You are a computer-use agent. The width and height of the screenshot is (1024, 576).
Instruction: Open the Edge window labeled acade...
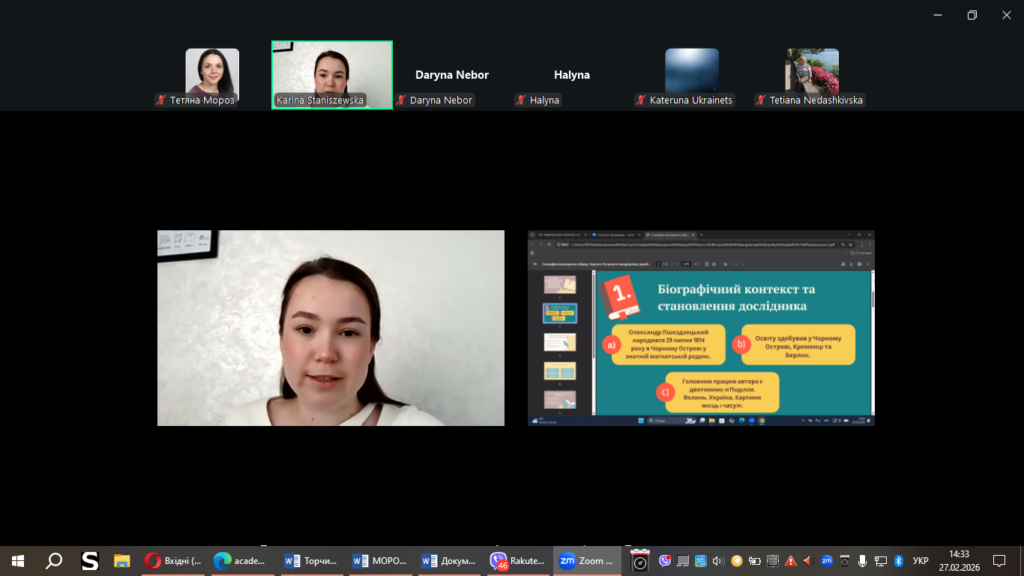243,560
